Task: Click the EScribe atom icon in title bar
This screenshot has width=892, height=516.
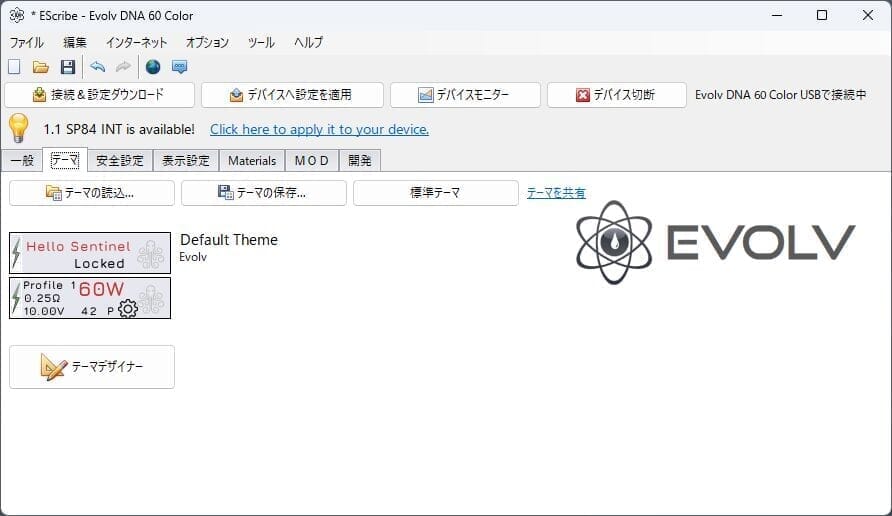Action: pos(16,15)
